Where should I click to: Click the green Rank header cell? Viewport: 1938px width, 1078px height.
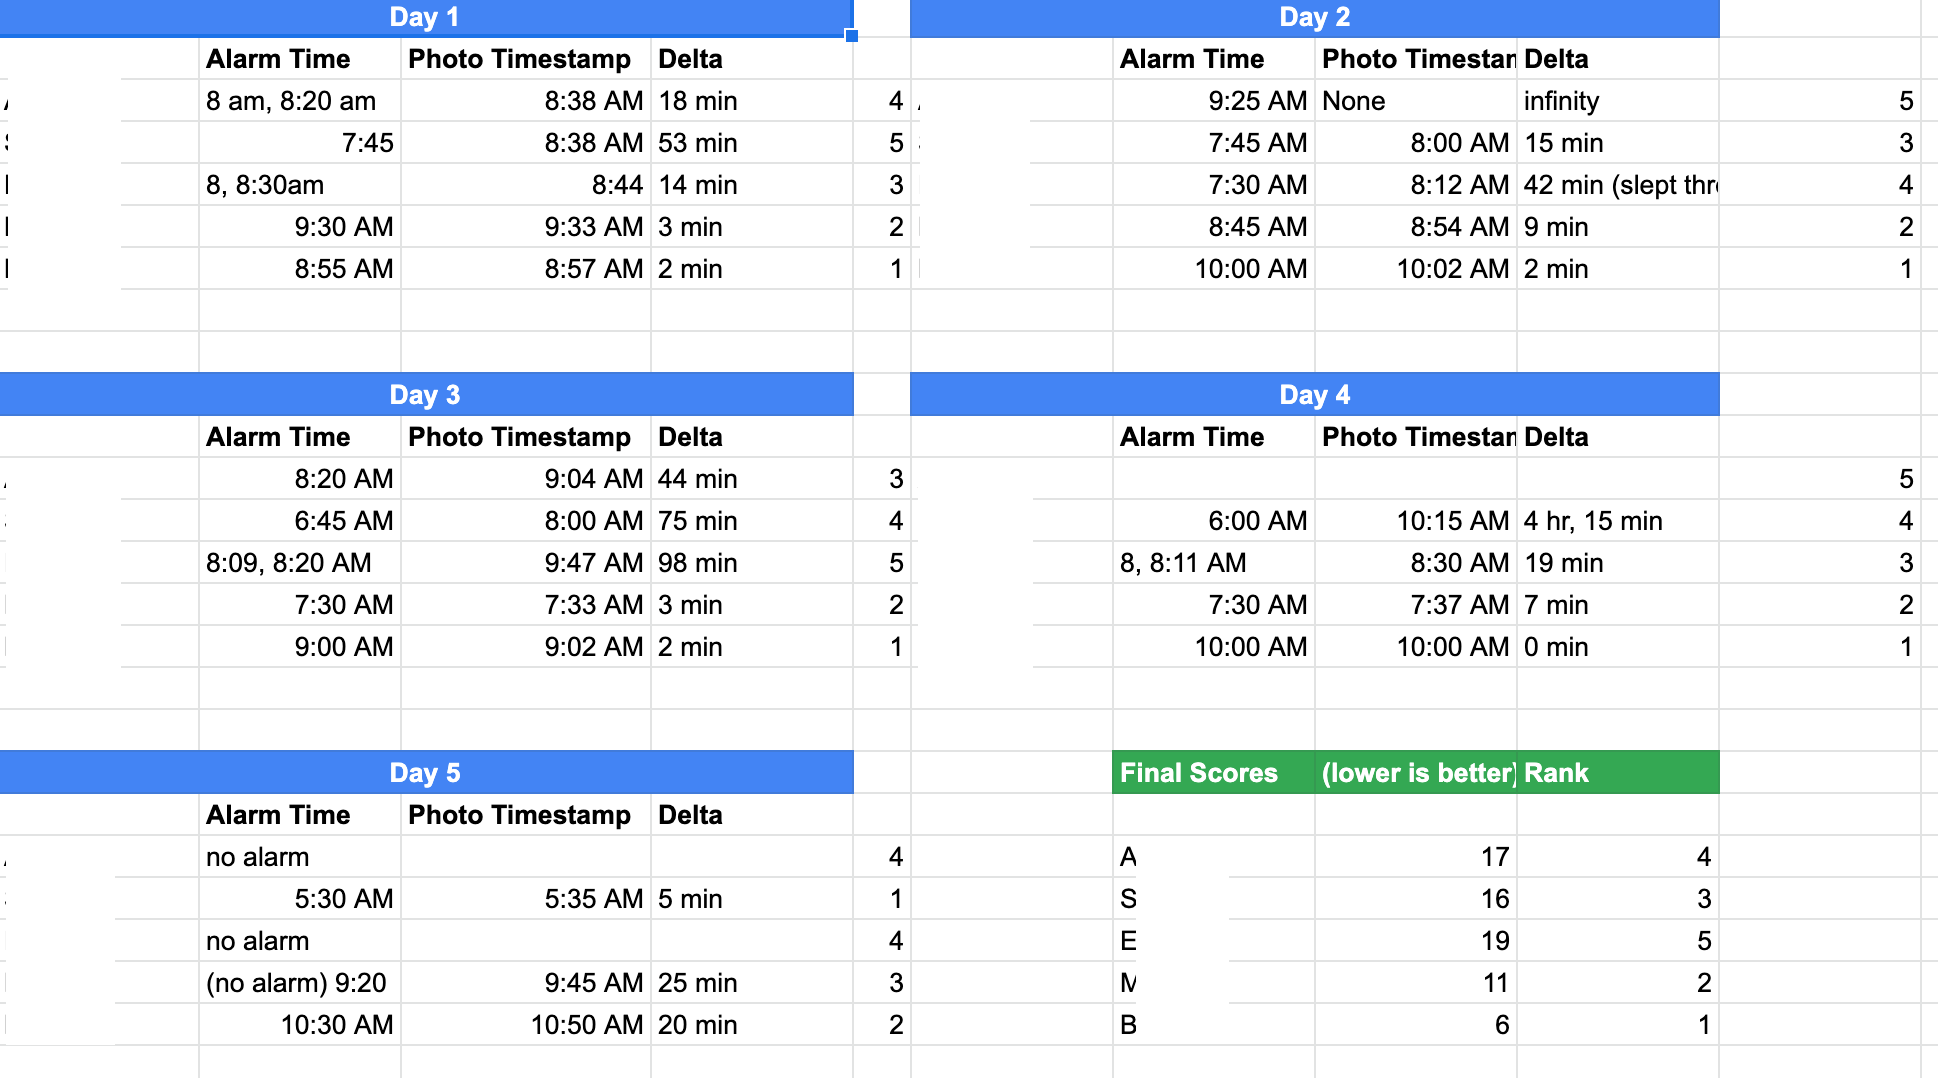pos(1616,773)
